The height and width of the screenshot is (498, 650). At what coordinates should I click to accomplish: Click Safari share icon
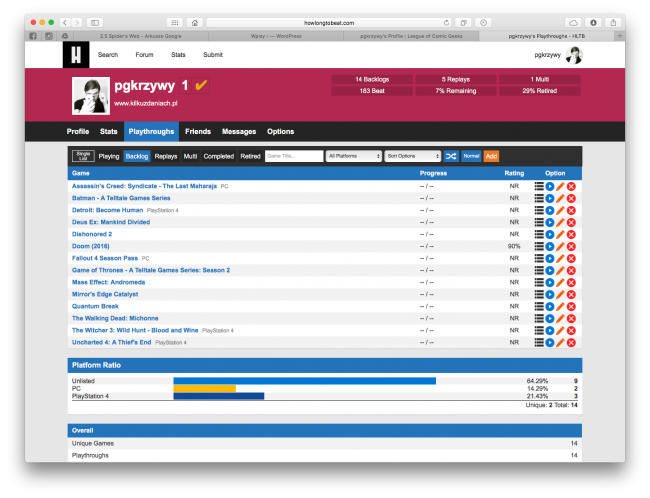pos(613,23)
